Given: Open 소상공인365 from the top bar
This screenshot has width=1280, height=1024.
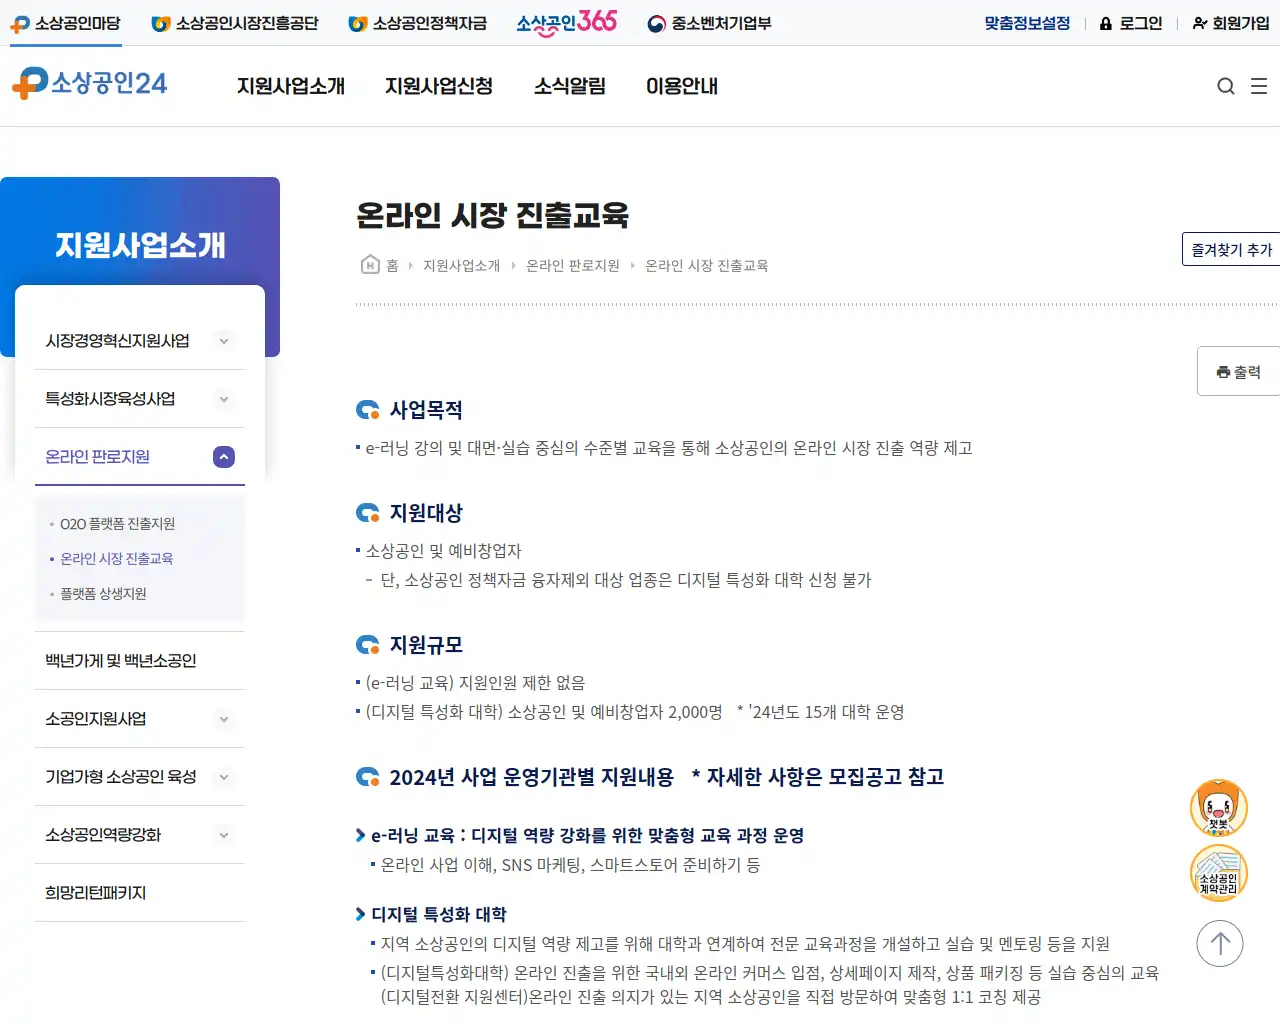Looking at the screenshot, I should (x=566, y=21).
